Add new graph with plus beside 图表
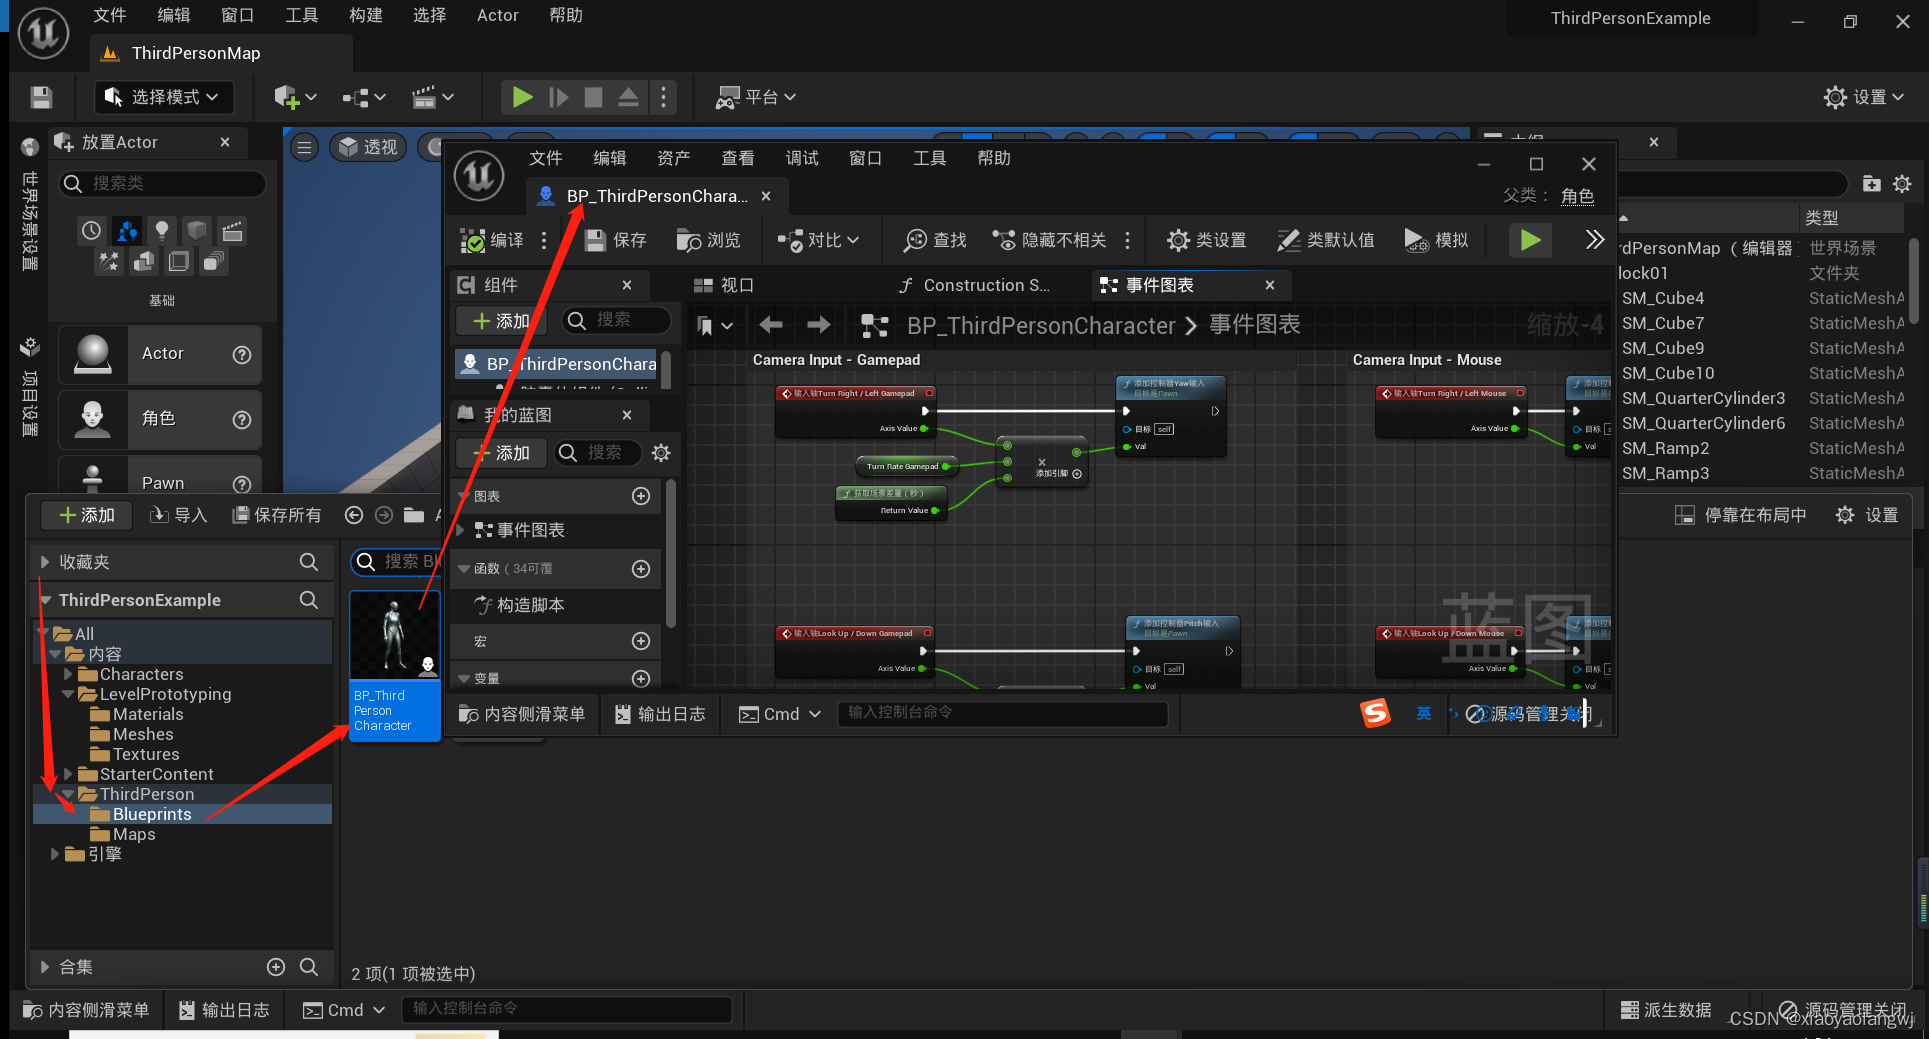1929x1039 pixels. (x=642, y=496)
